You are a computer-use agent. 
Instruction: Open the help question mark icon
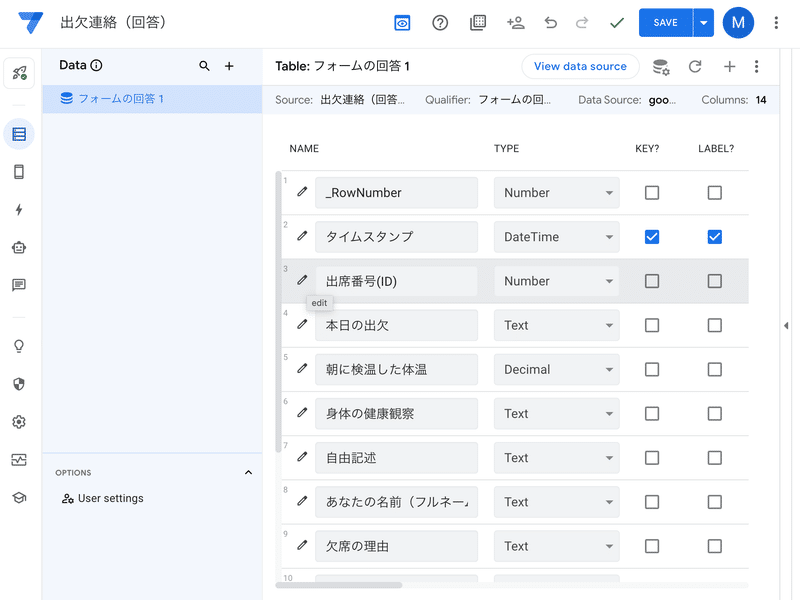point(440,22)
